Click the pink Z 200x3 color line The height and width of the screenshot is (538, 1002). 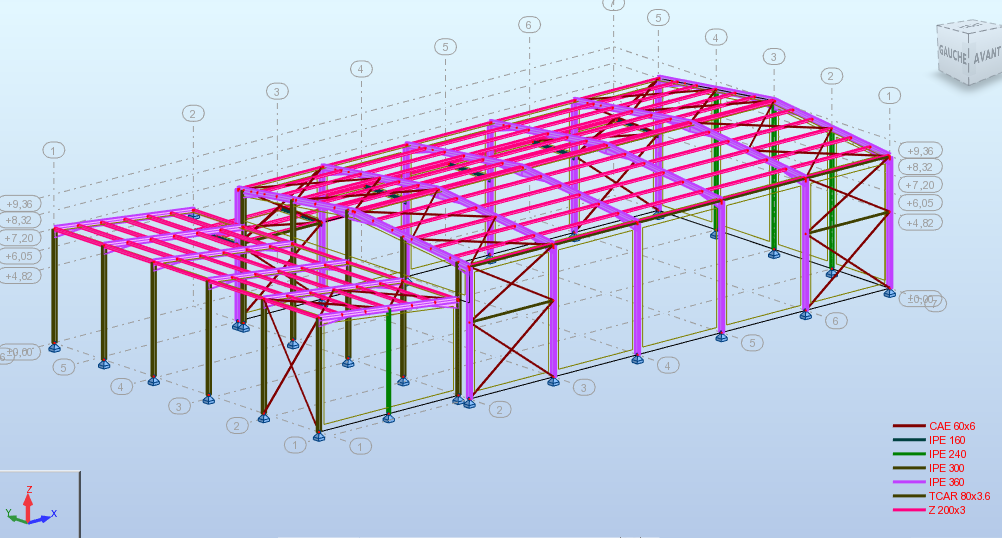click(909, 511)
